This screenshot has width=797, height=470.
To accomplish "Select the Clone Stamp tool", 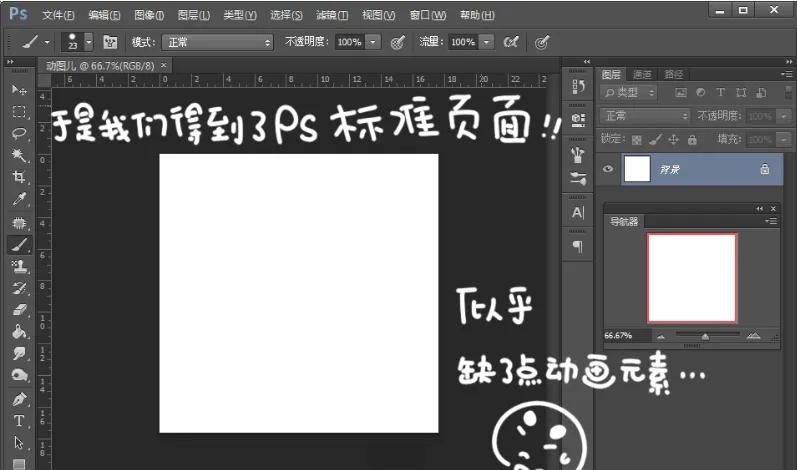I will (x=19, y=266).
